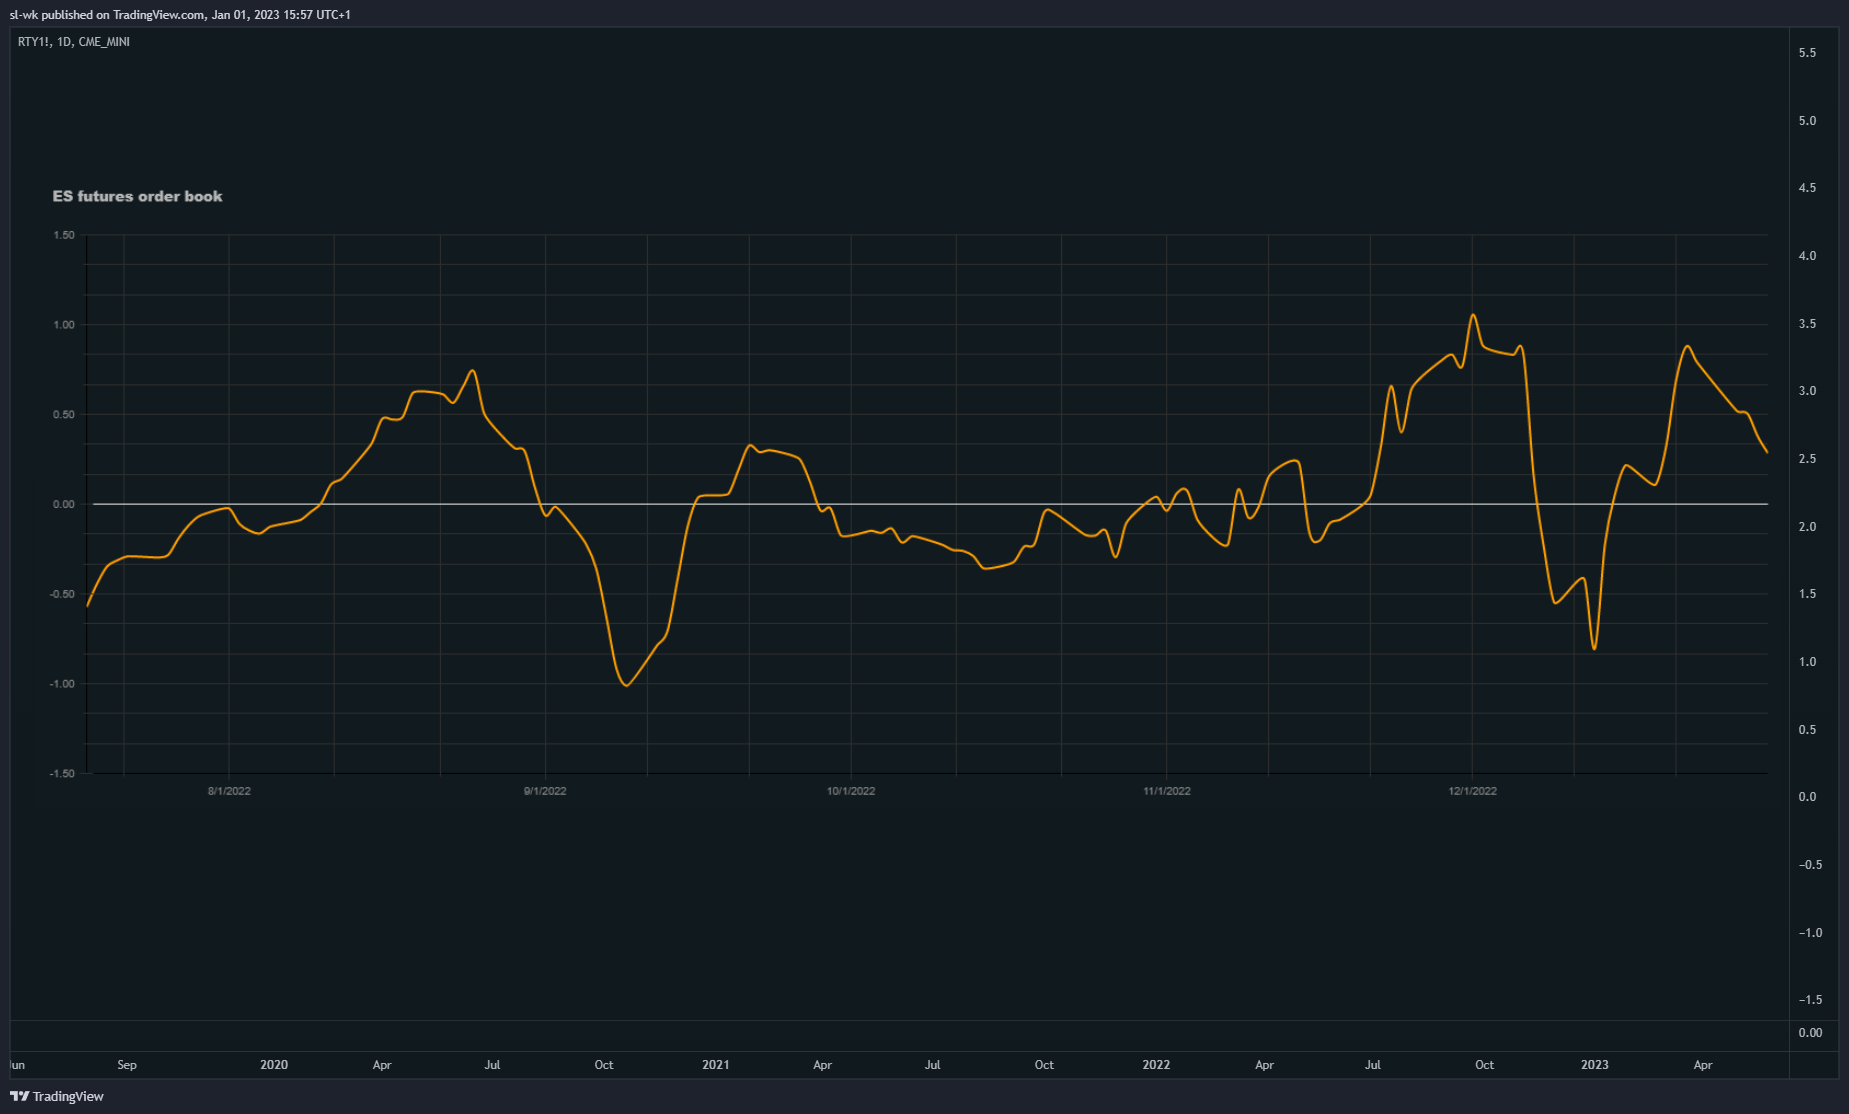Image resolution: width=1849 pixels, height=1114 pixels.
Task: Click the 2021 time axis label
Action: [x=716, y=1065]
